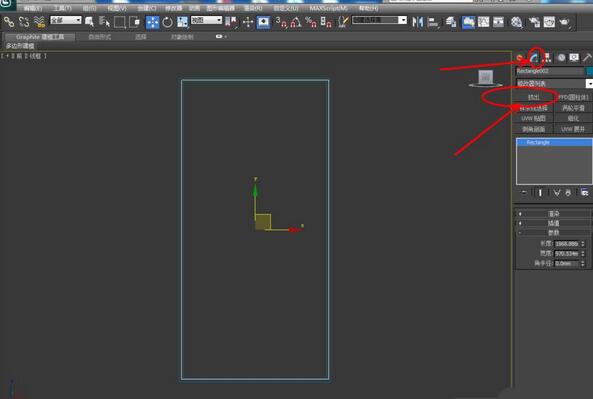Open the Layer Manager
This screenshot has width=593, height=399.
[450, 22]
